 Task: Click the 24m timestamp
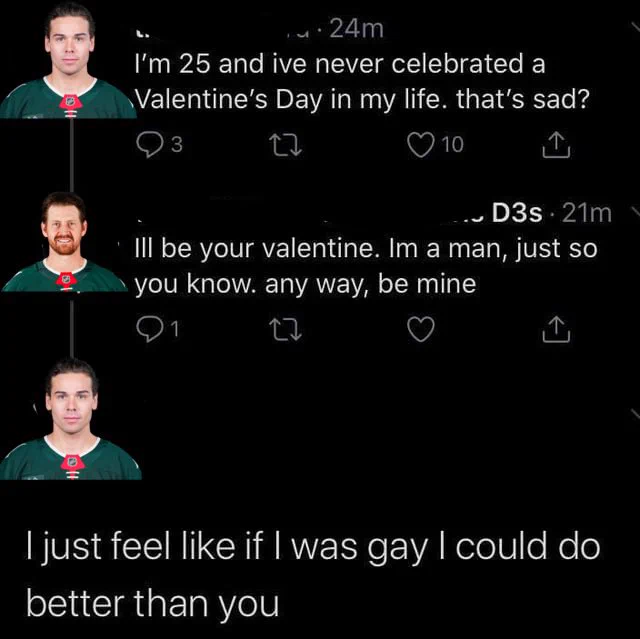356,29
